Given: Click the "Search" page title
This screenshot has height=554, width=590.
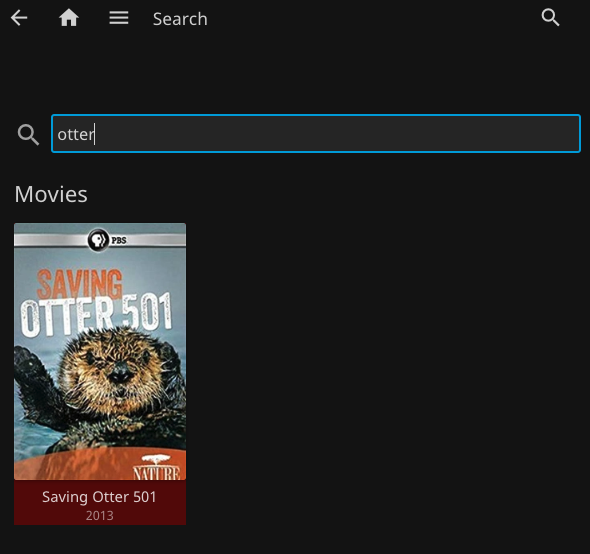Looking at the screenshot, I should click(x=180, y=19).
